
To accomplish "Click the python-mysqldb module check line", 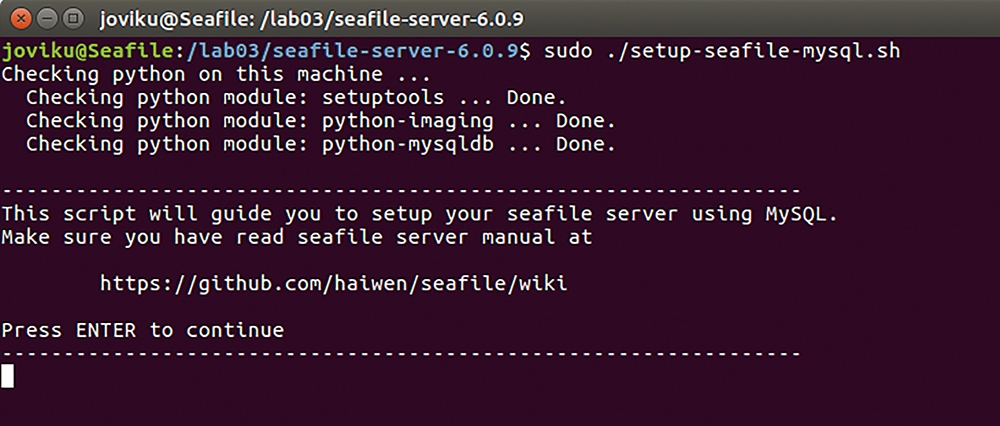I will [321, 144].
